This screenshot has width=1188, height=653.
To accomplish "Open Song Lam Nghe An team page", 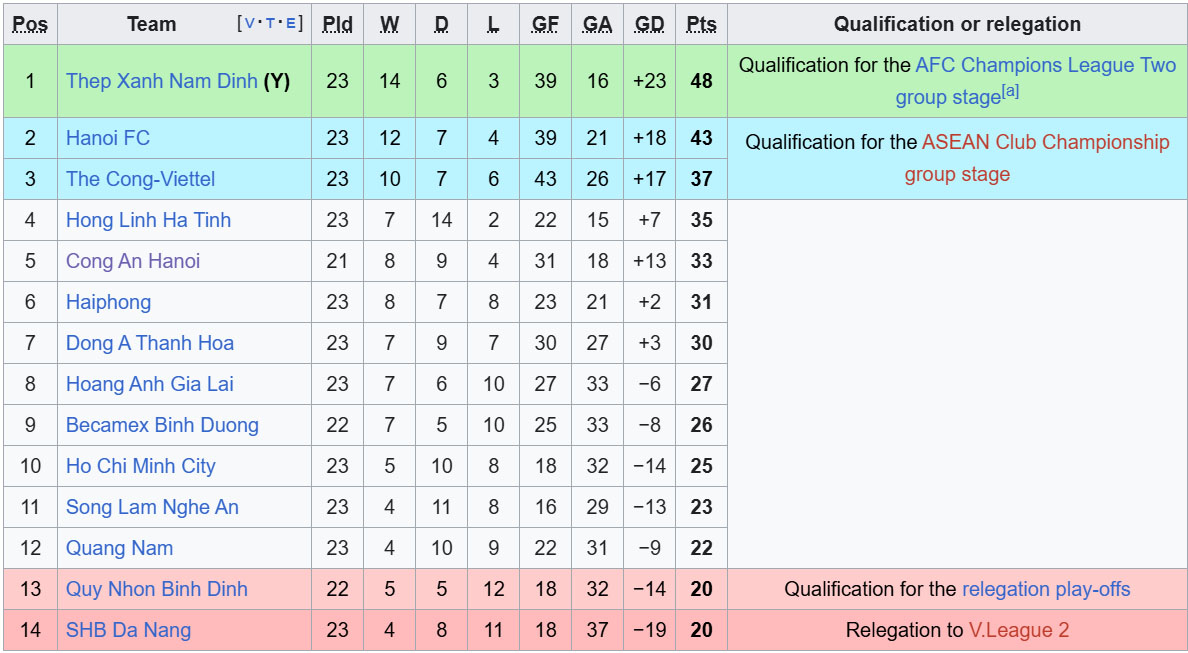I will click(152, 507).
